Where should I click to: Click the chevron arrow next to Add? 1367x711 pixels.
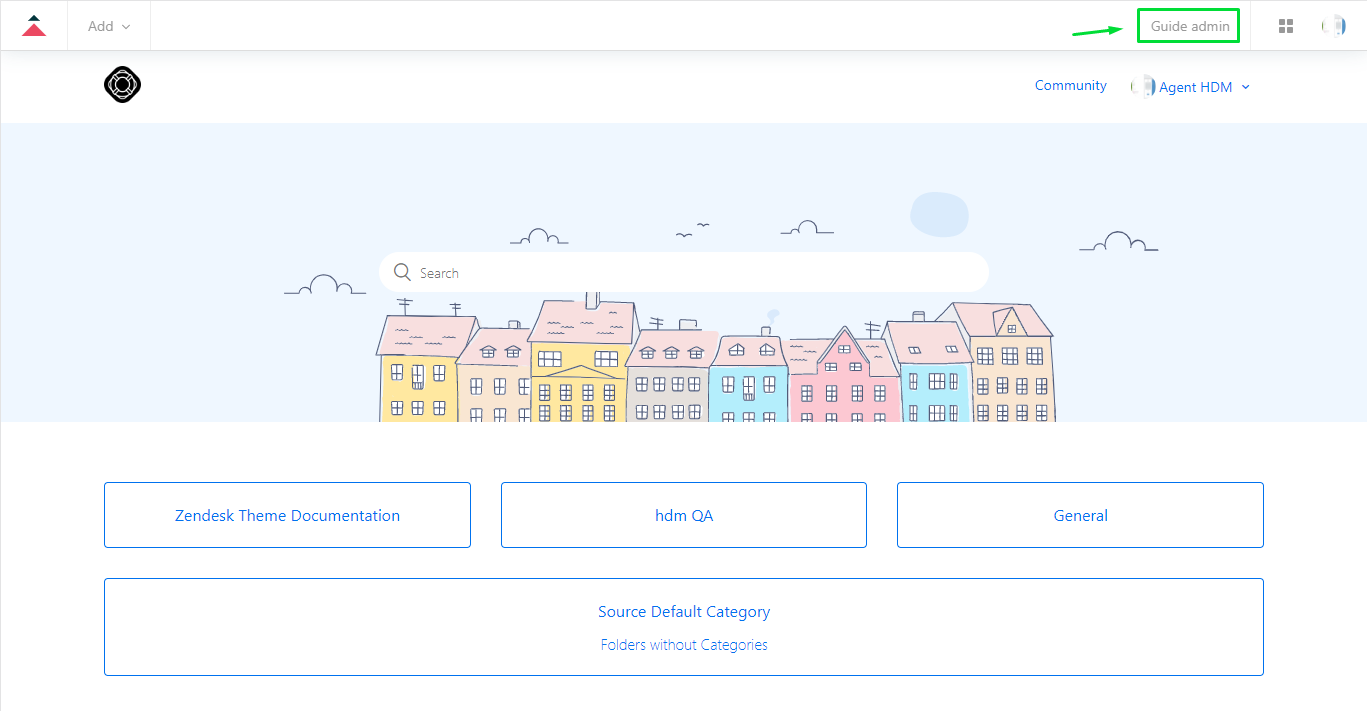[x=126, y=27]
